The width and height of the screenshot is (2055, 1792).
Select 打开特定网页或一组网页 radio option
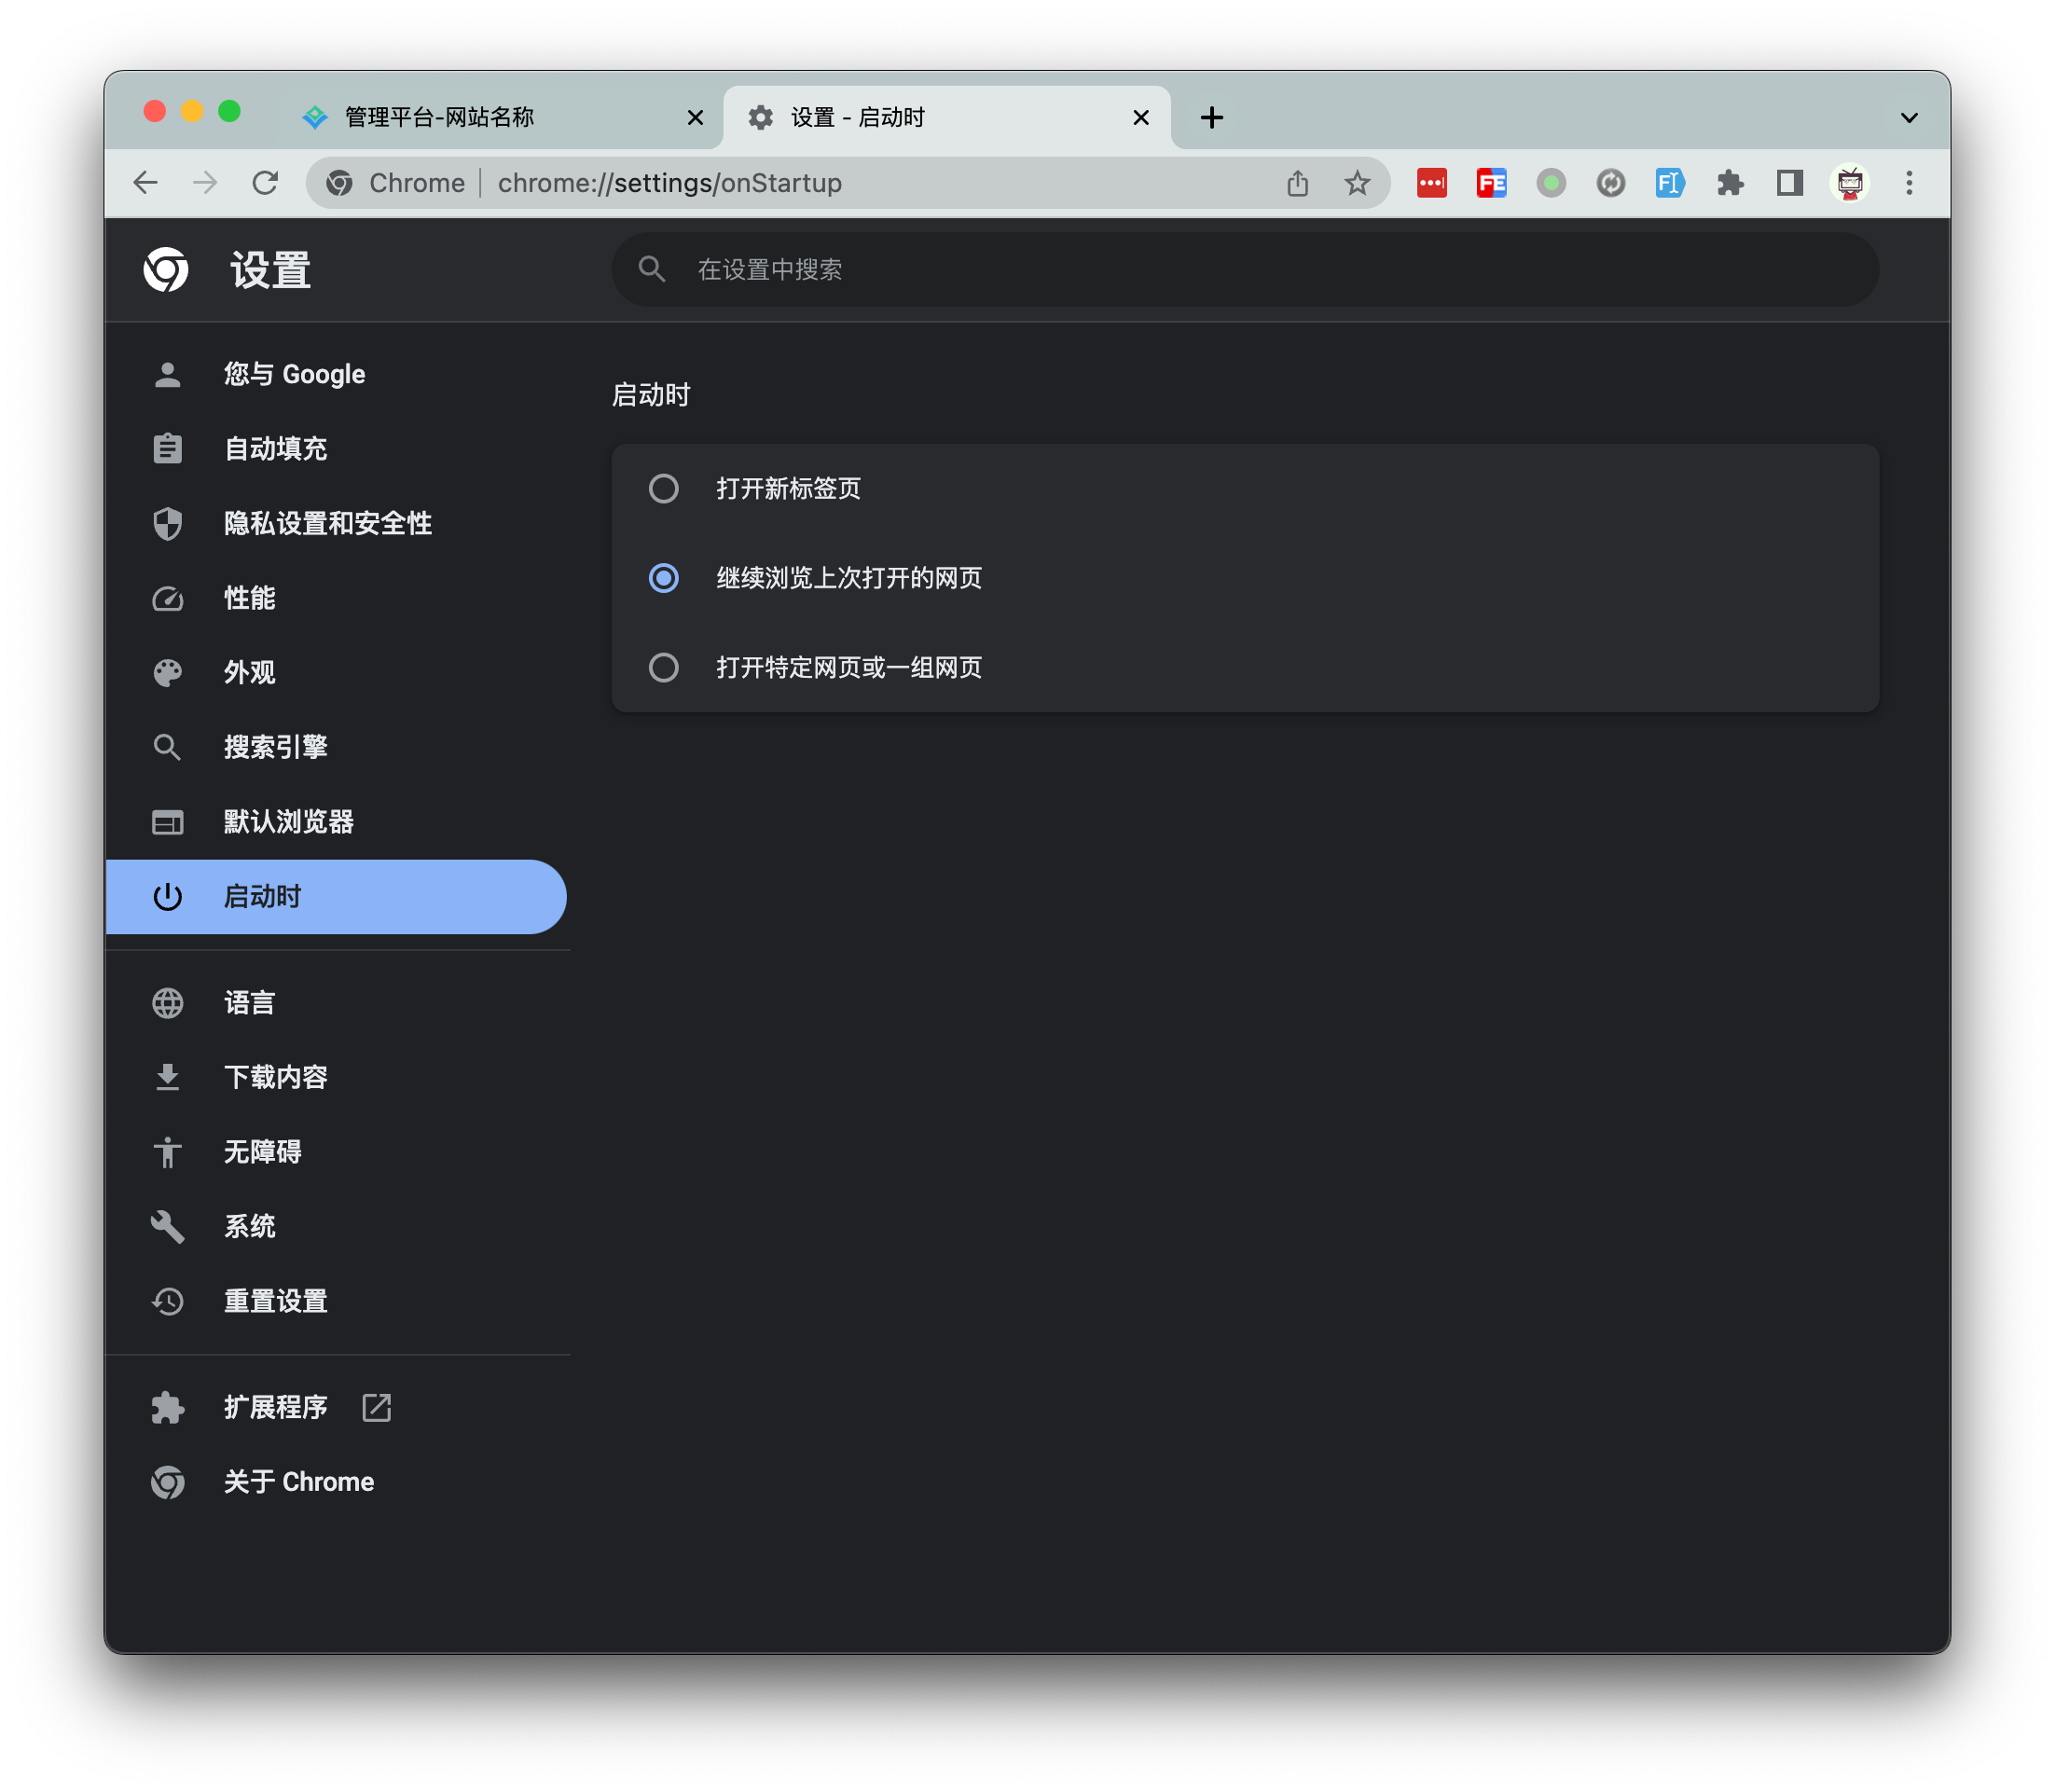click(x=663, y=667)
